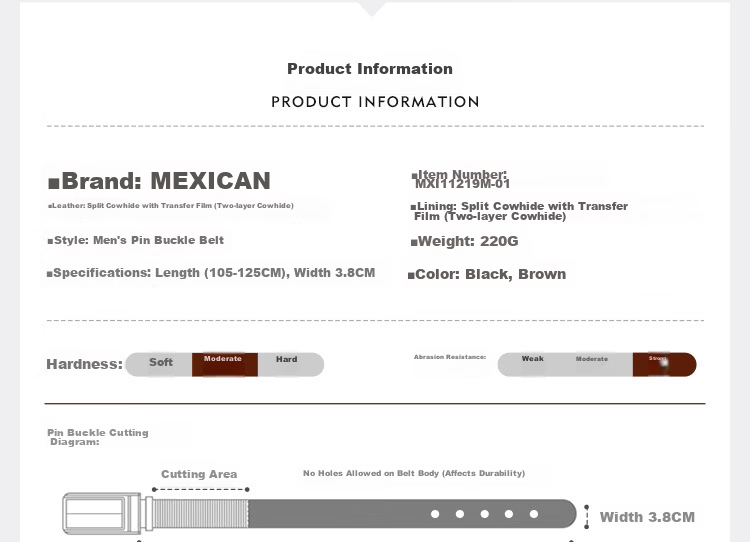Click the 'Abrasion Resistance:' label
The width and height of the screenshot is (750, 542).
click(450, 357)
